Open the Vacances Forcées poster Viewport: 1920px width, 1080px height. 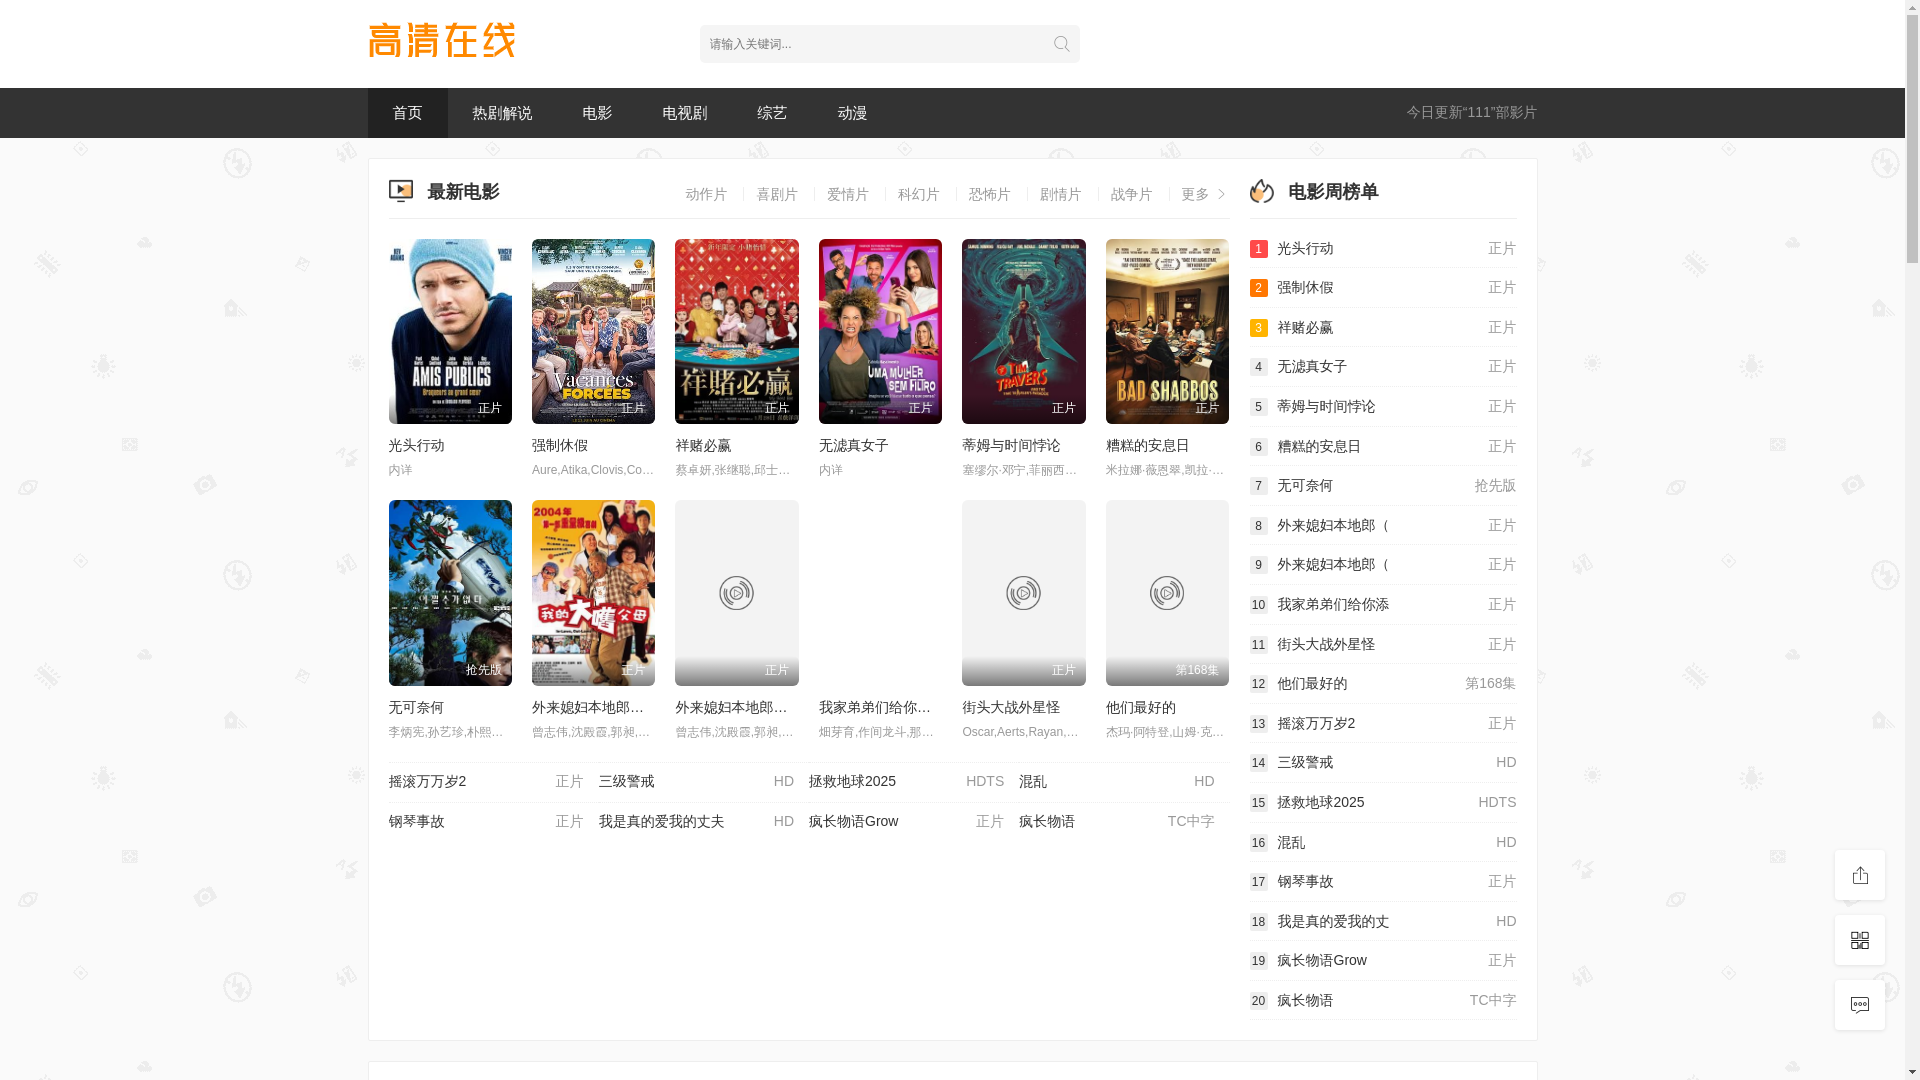click(593, 331)
